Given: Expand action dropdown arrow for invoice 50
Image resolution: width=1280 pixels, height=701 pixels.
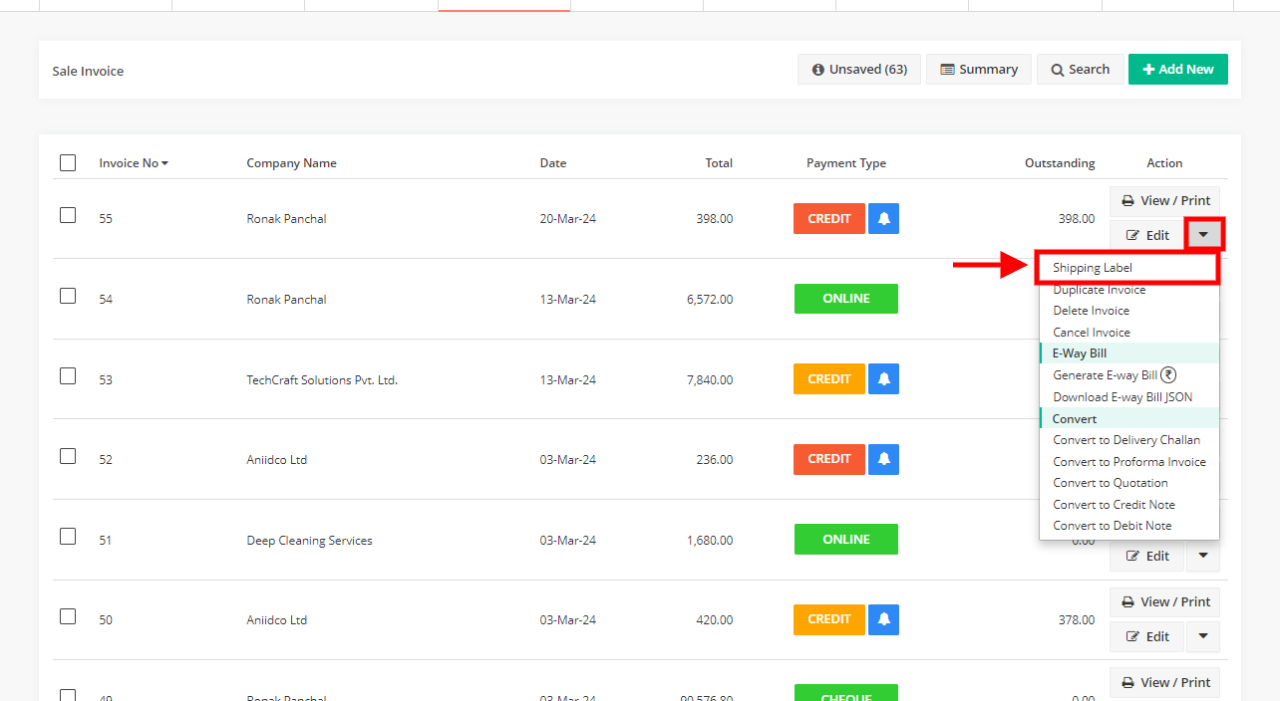Looking at the screenshot, I should (1203, 636).
